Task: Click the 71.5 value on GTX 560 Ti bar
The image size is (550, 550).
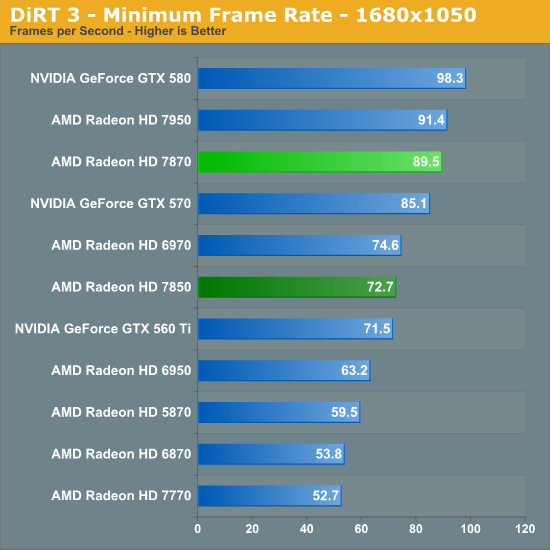Action: tap(377, 329)
